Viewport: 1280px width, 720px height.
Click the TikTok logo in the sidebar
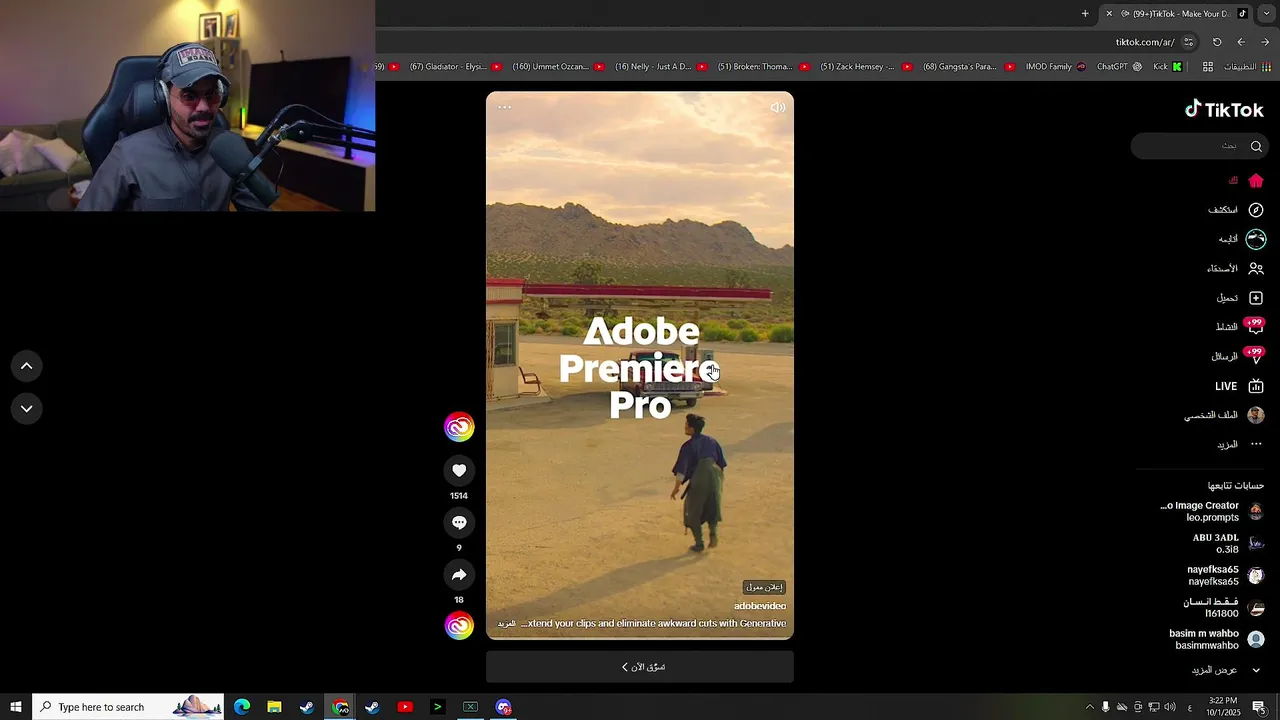(1224, 110)
